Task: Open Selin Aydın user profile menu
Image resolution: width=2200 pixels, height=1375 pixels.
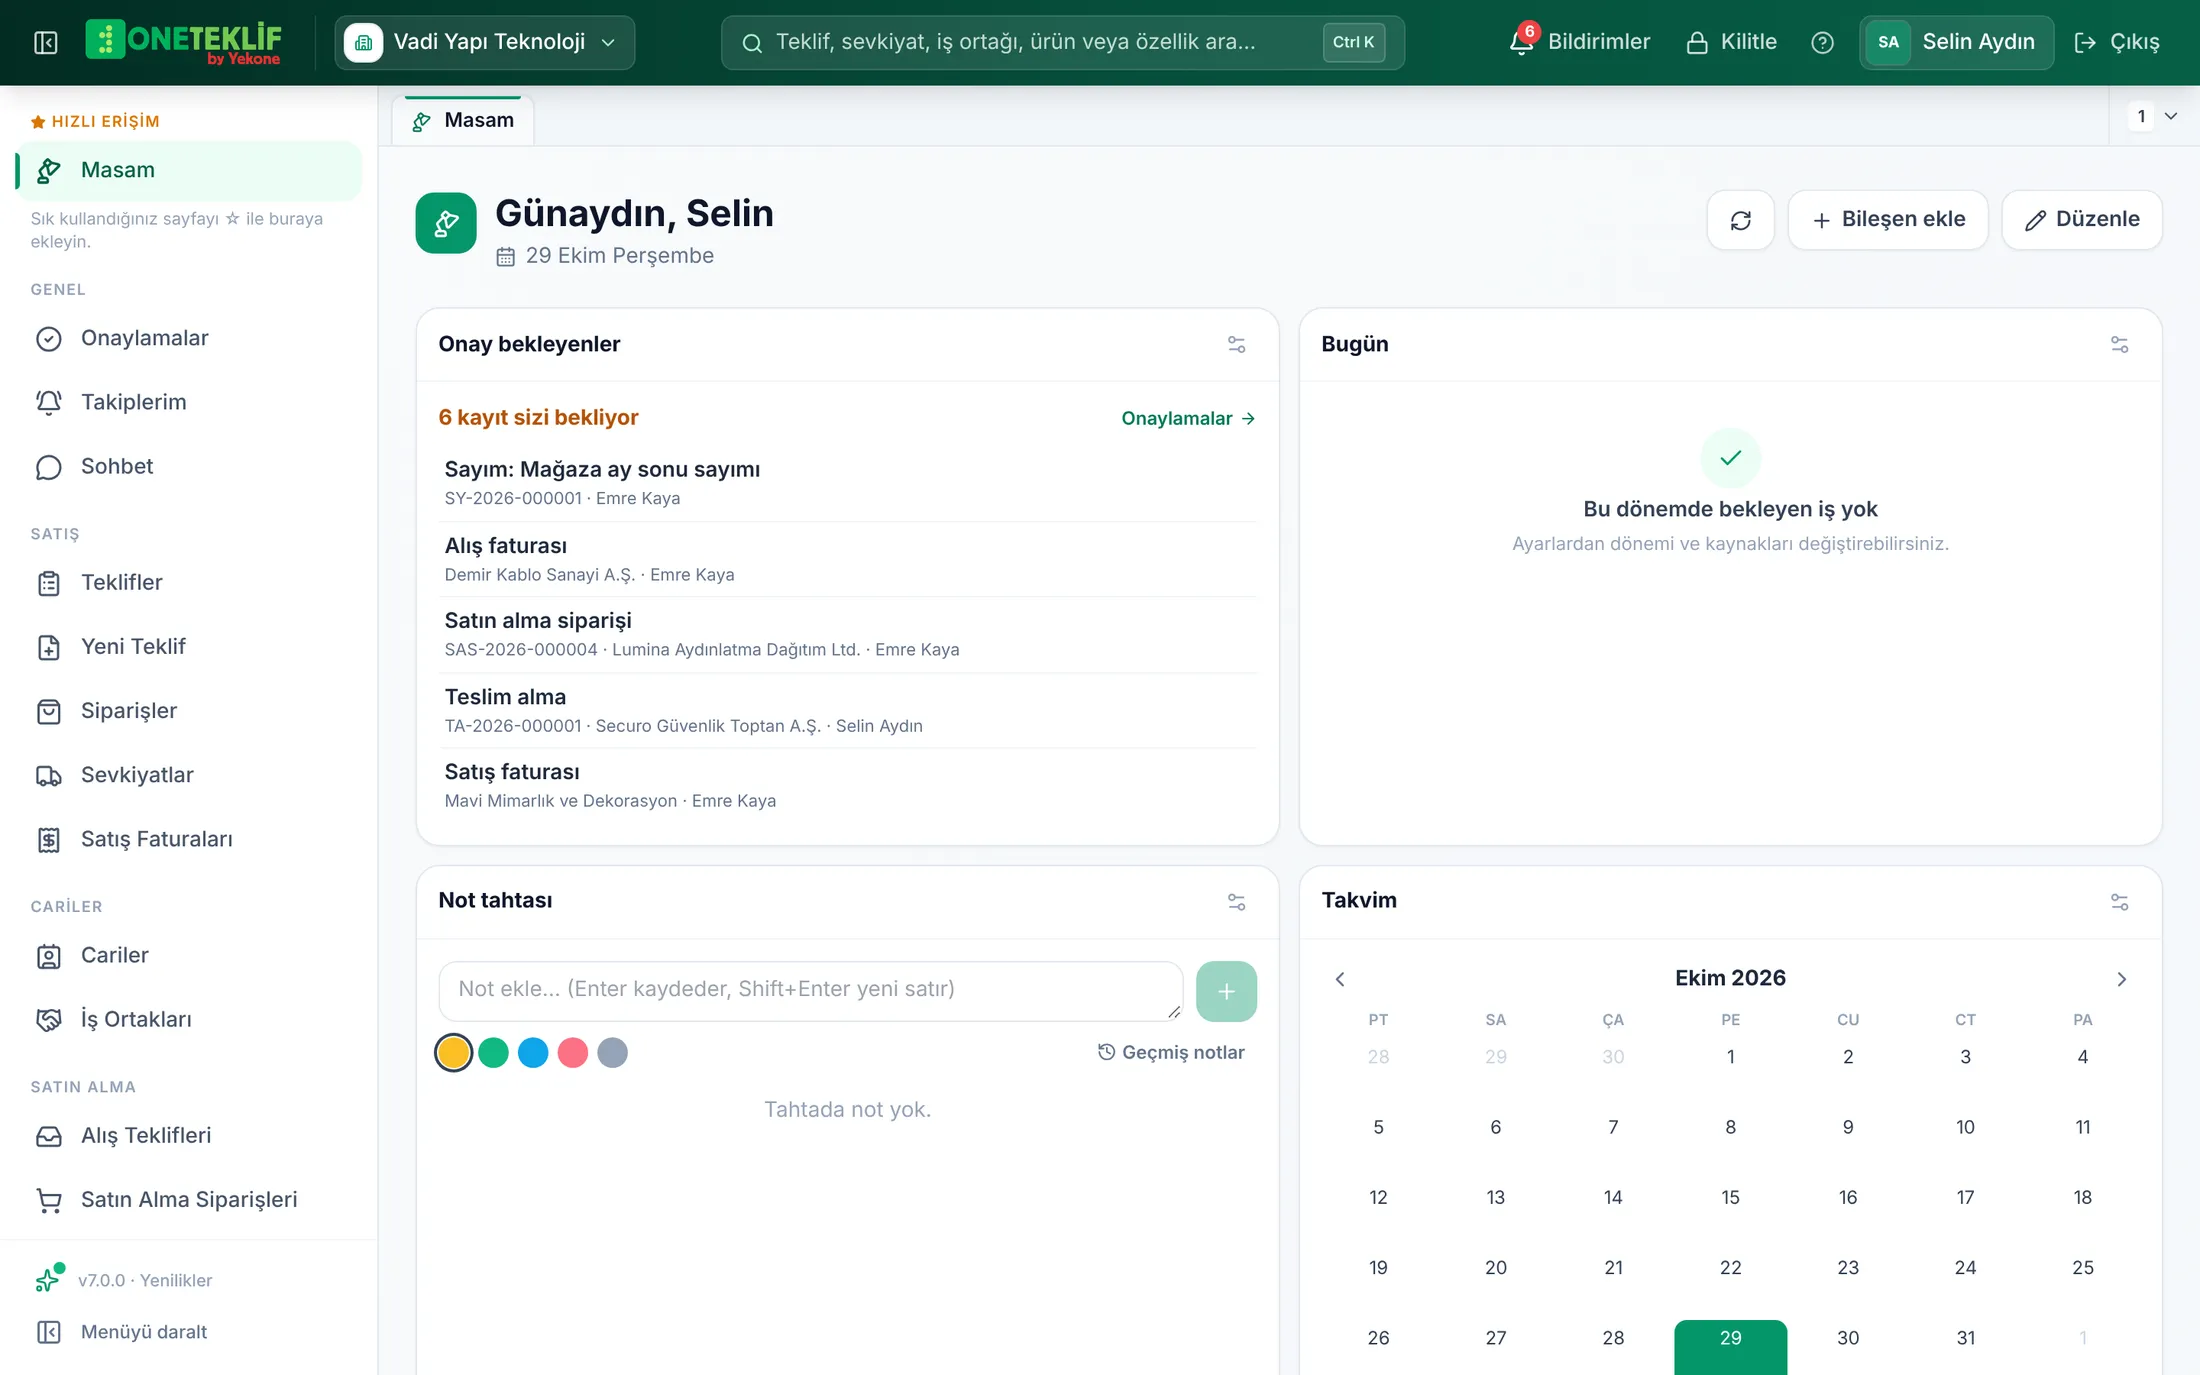Action: click(x=1956, y=42)
